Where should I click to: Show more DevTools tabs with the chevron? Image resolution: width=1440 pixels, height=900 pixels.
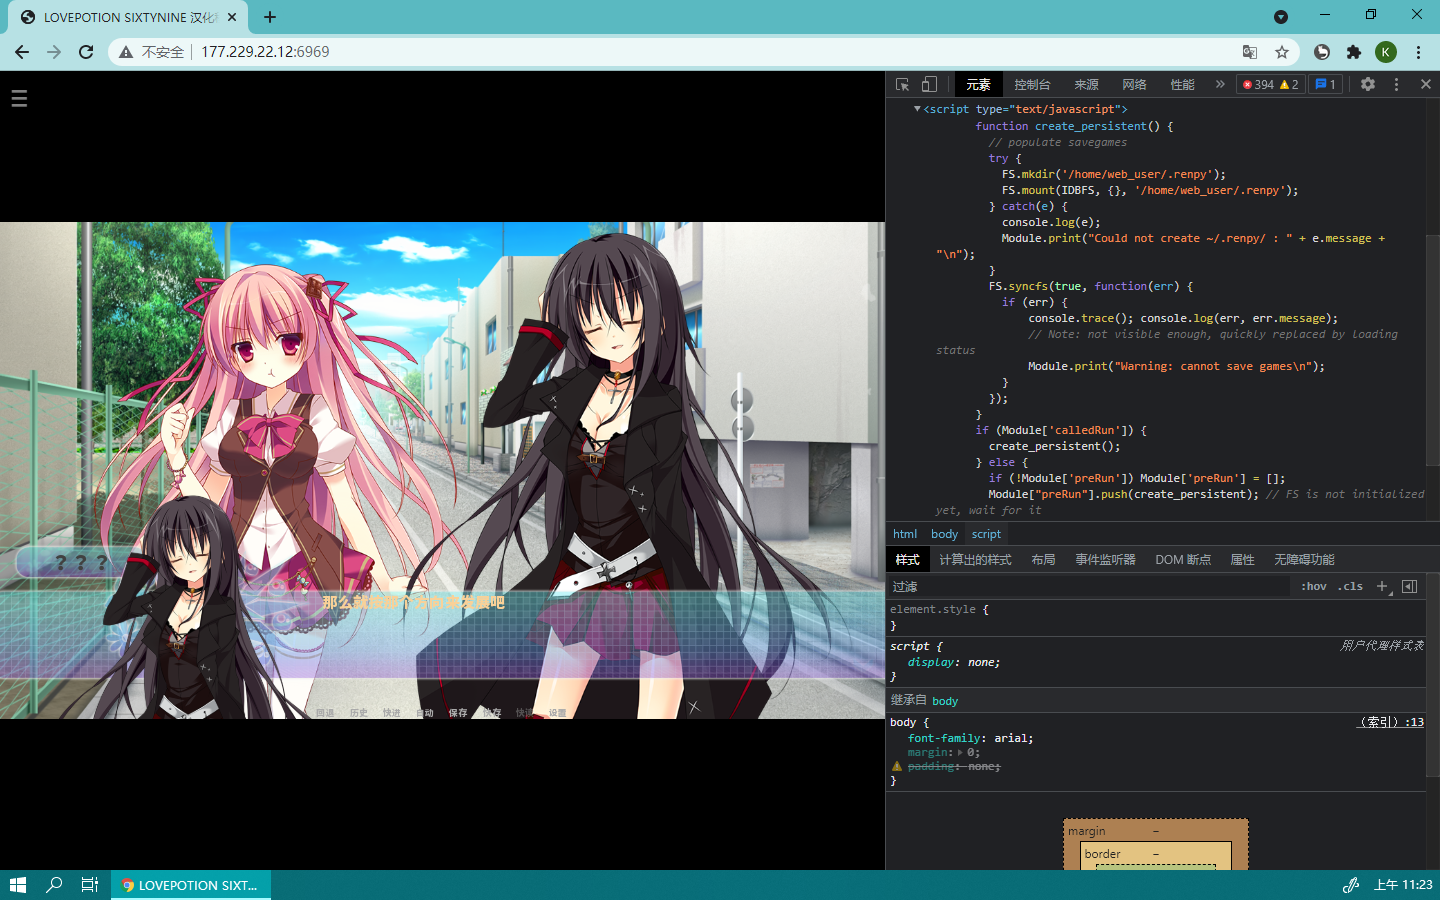click(1220, 84)
